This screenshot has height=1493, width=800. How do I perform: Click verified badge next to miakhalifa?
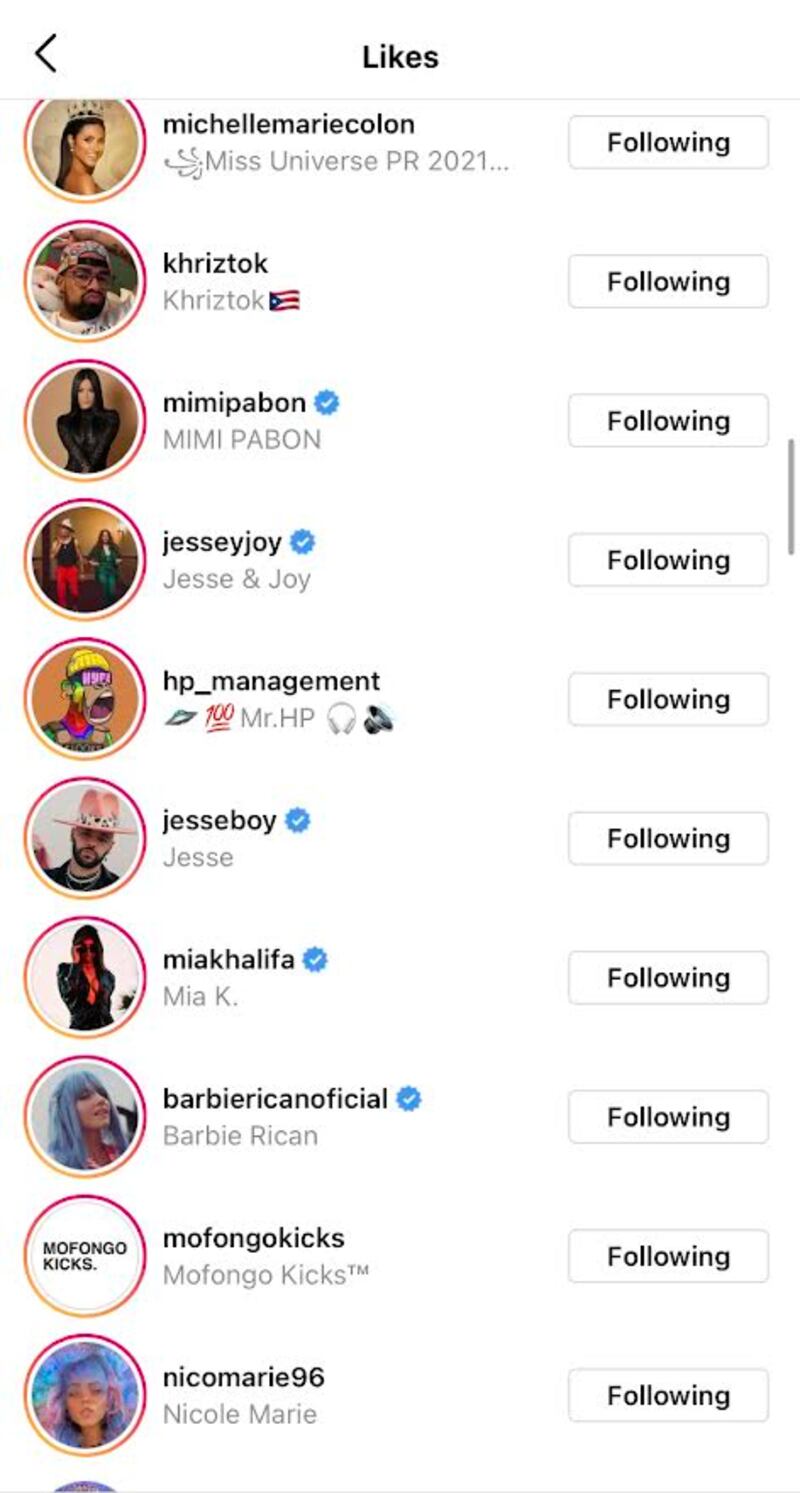pos(316,960)
